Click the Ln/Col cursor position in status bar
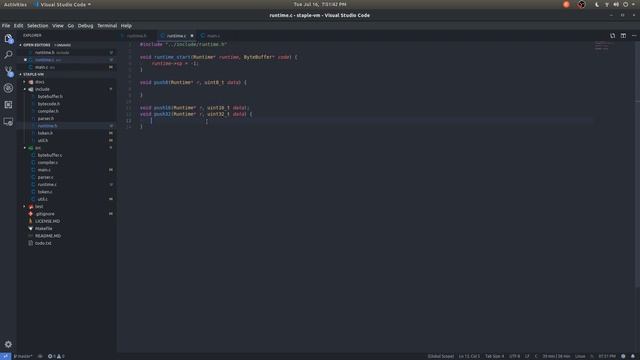The image size is (640, 360). (x=469, y=356)
